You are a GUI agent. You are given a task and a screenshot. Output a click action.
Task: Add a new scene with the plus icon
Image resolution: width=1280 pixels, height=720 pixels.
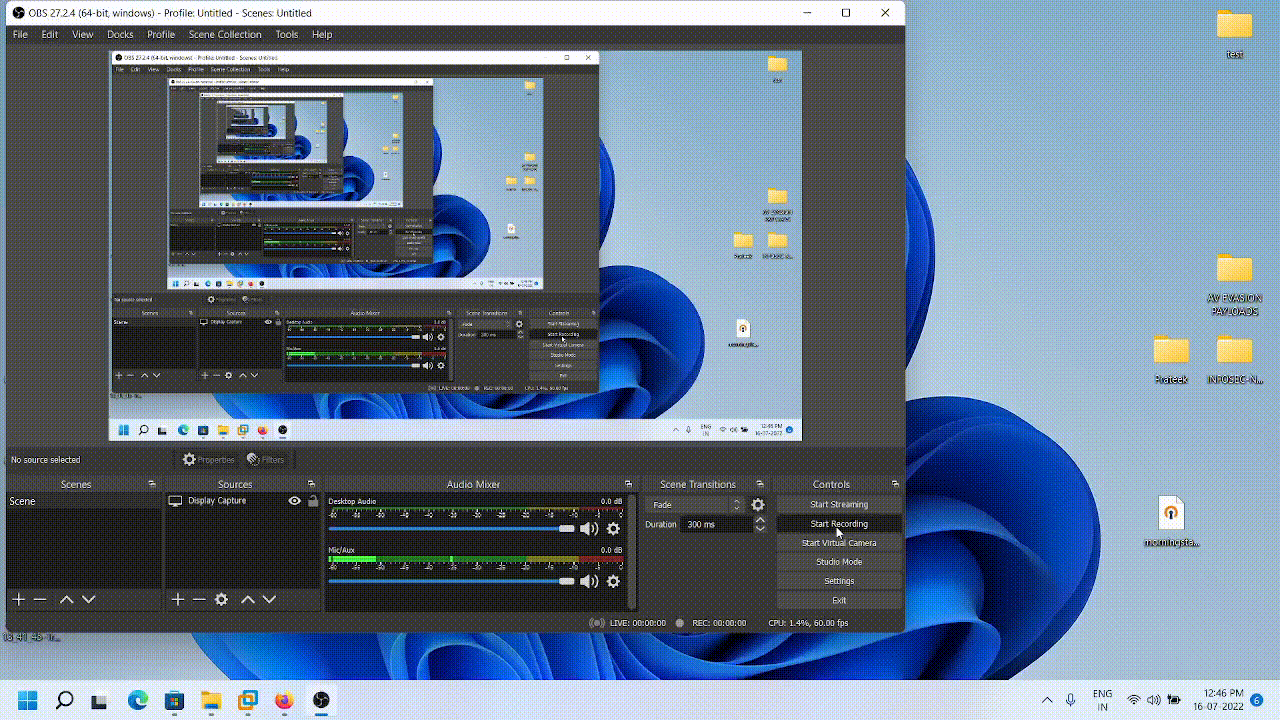(18, 599)
